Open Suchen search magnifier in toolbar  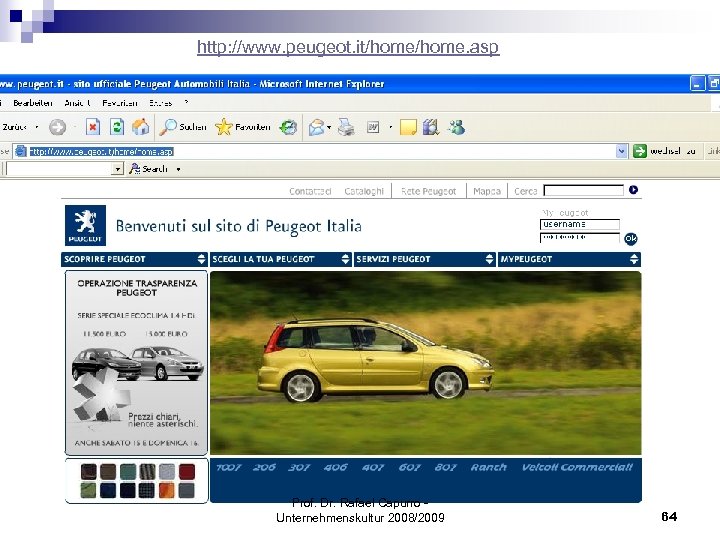183,127
